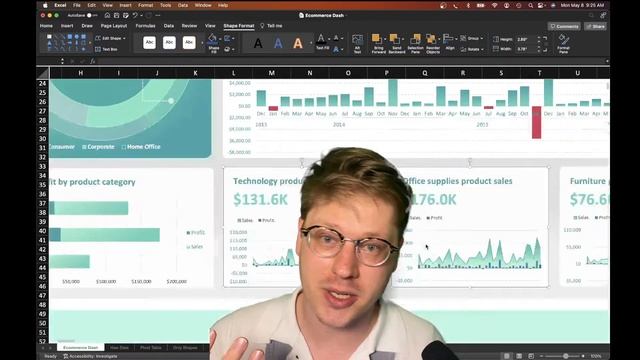
Task: Open the Edit Shape dropdown
Action: click(x=111, y=38)
